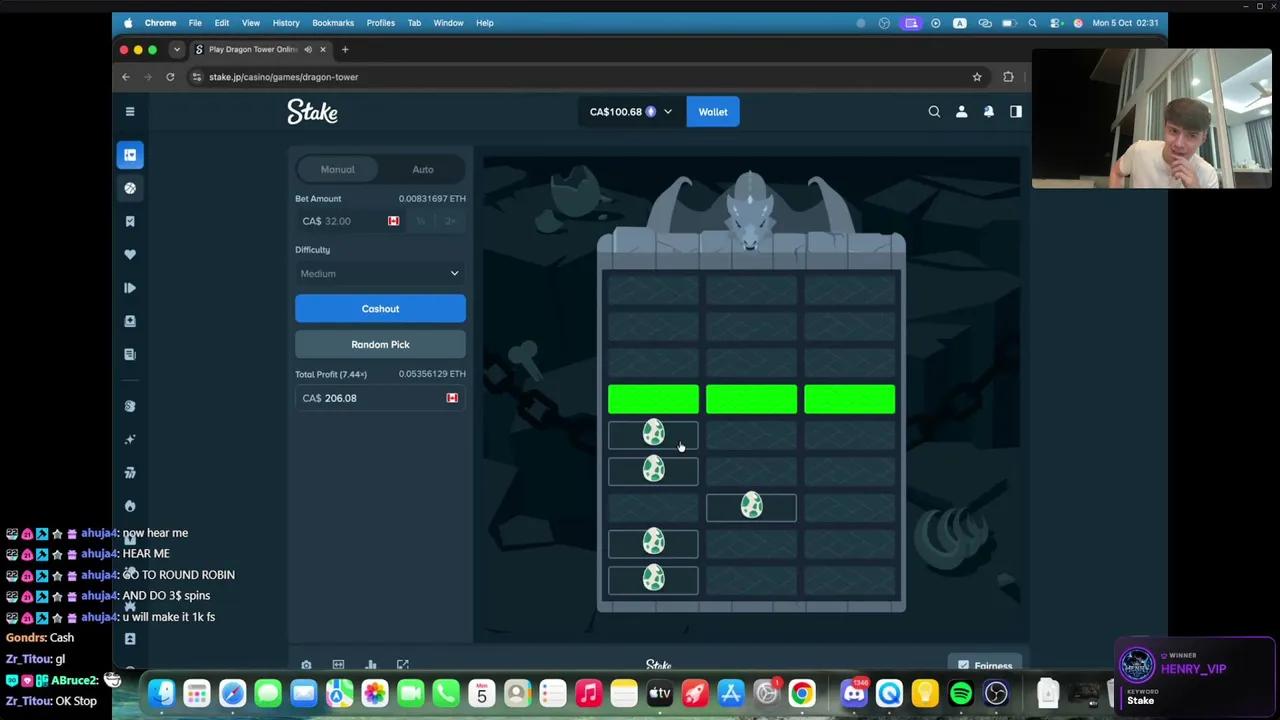Viewport: 1280px width, 720px height.
Task: Click the search magnifier in Stake header
Action: click(934, 112)
